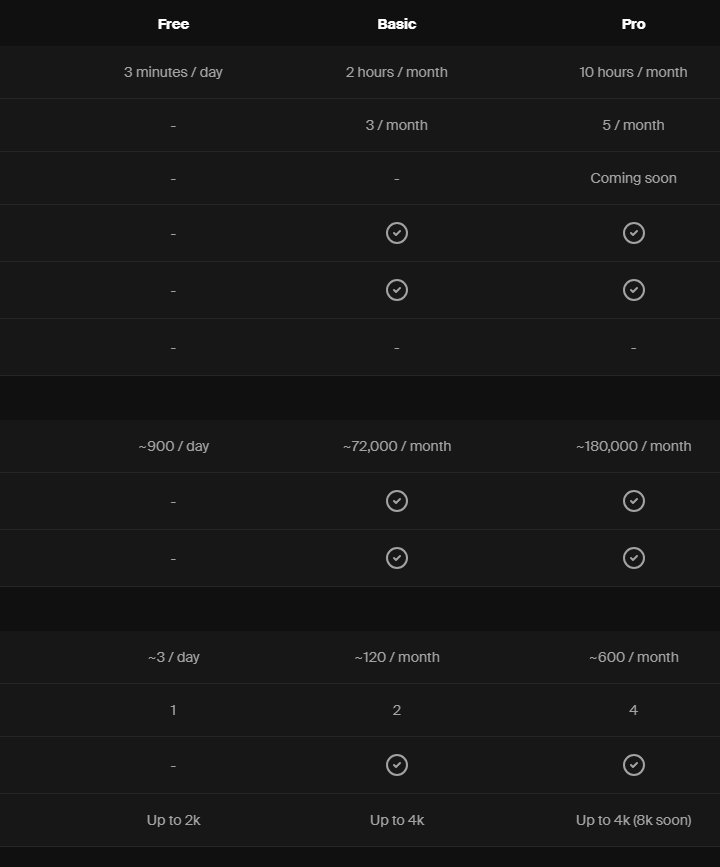Click the Up to 4k (8k soon) text
Screen dimensions: 720x867
pos(633,820)
